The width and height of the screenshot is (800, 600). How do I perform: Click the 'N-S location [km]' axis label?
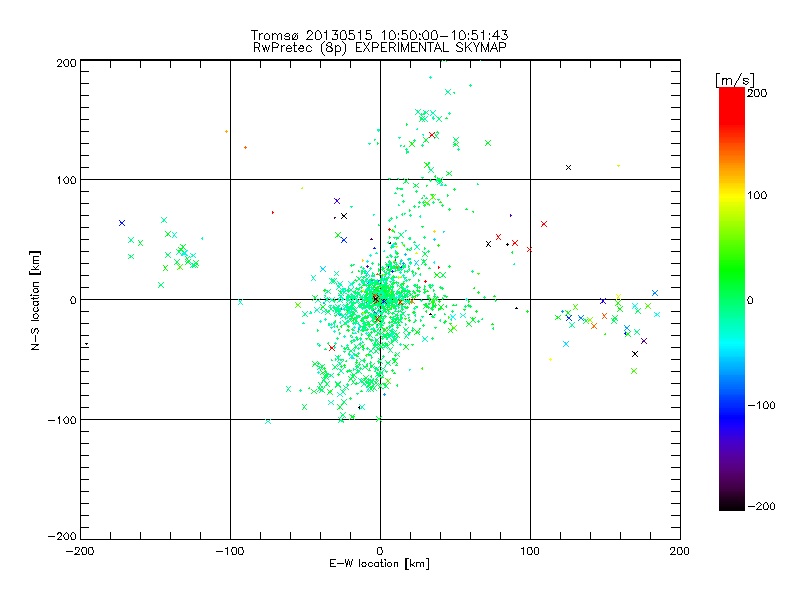(x=35, y=300)
